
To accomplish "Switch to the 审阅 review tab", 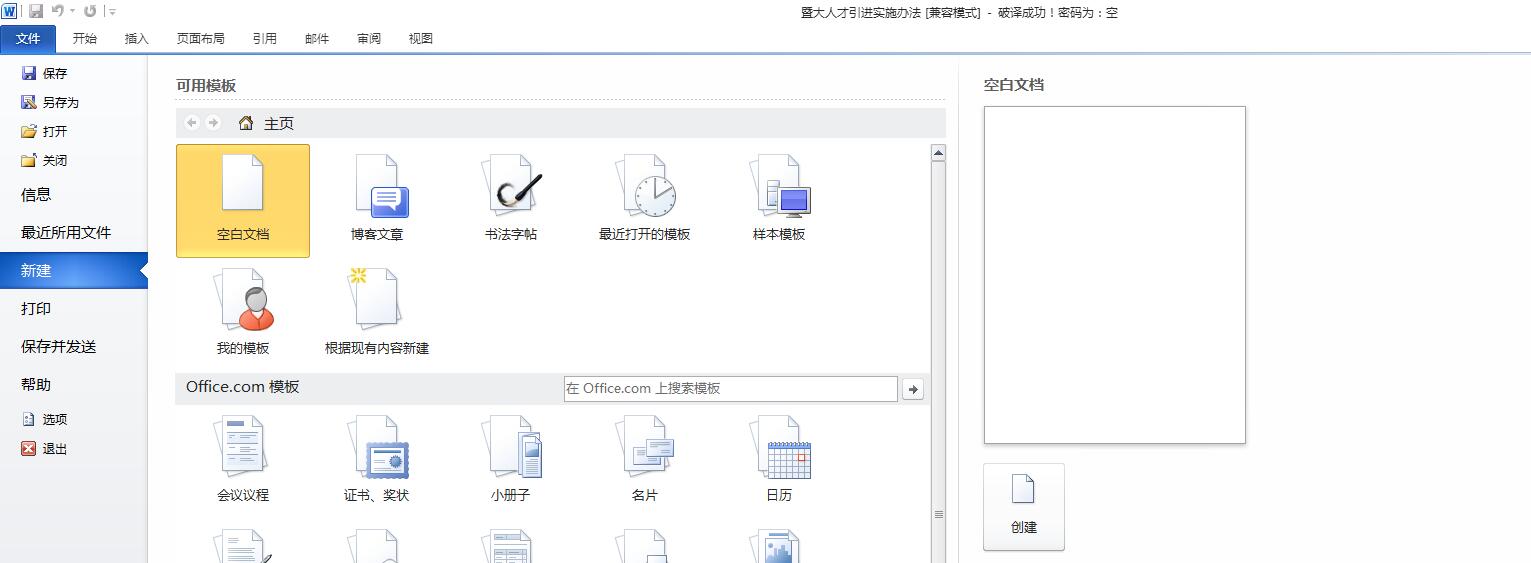I will 369,39.
